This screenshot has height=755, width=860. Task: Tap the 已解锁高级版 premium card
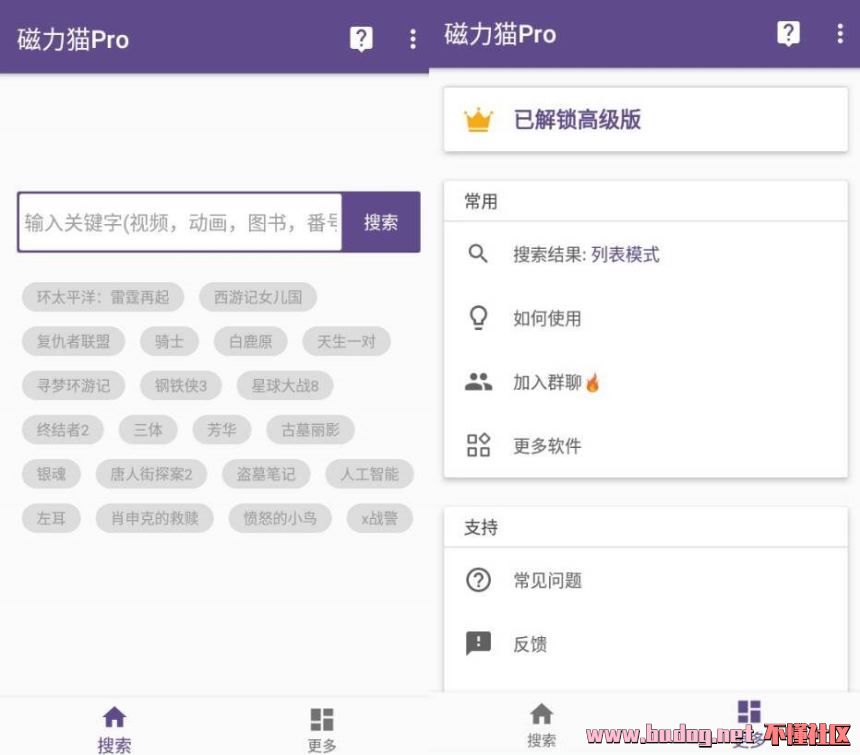pos(645,121)
